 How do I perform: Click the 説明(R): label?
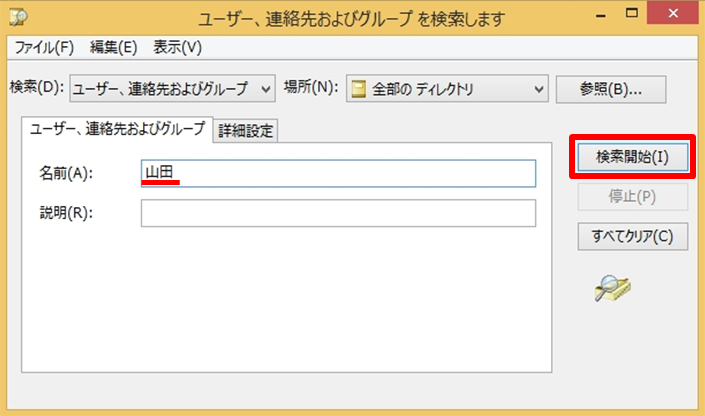click(x=66, y=213)
